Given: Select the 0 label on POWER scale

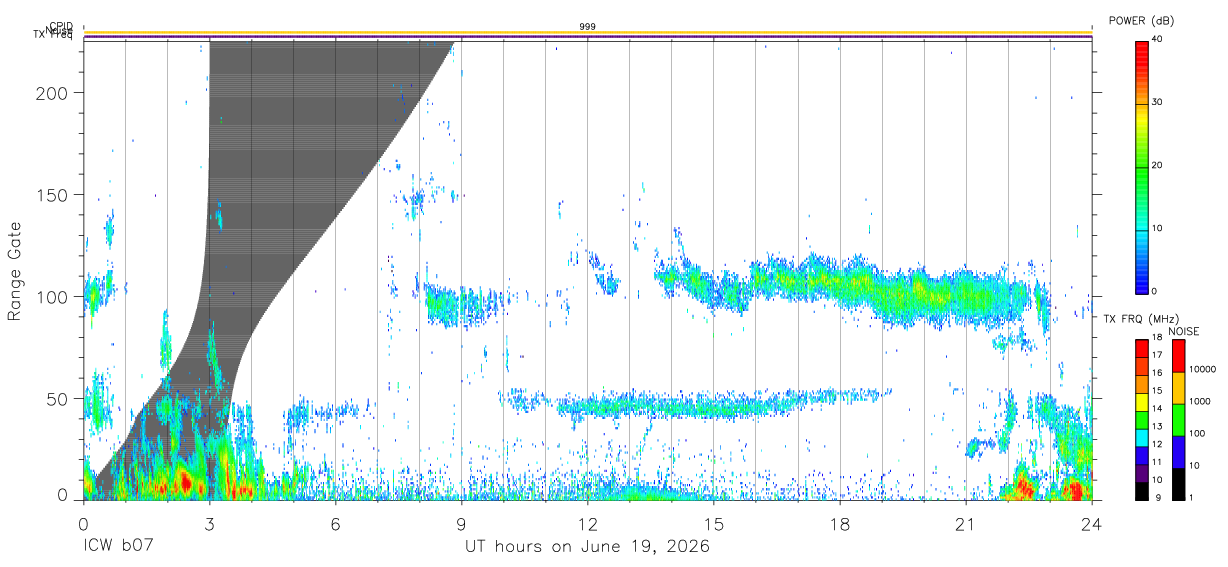Looking at the screenshot, I should (1155, 291).
